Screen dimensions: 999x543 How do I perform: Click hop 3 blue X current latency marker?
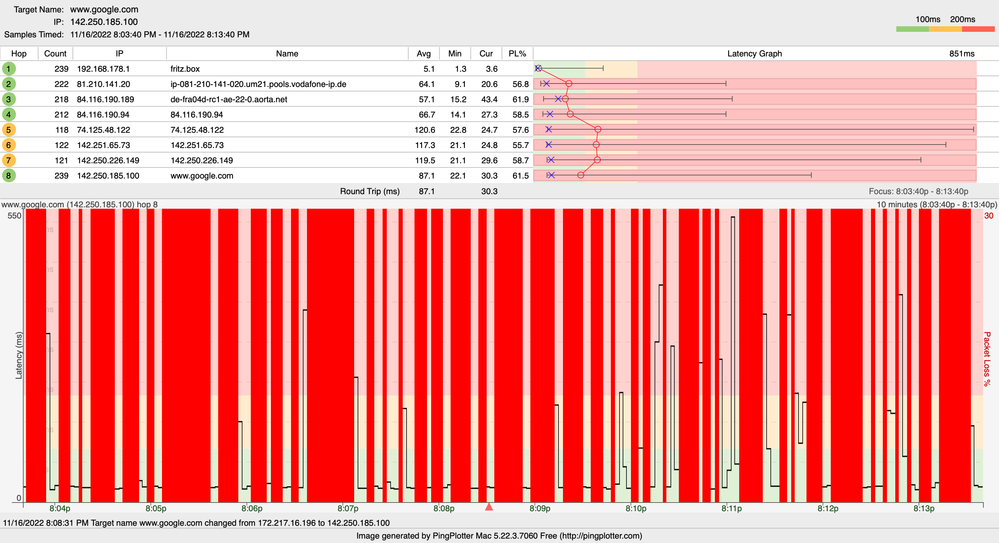pos(558,99)
